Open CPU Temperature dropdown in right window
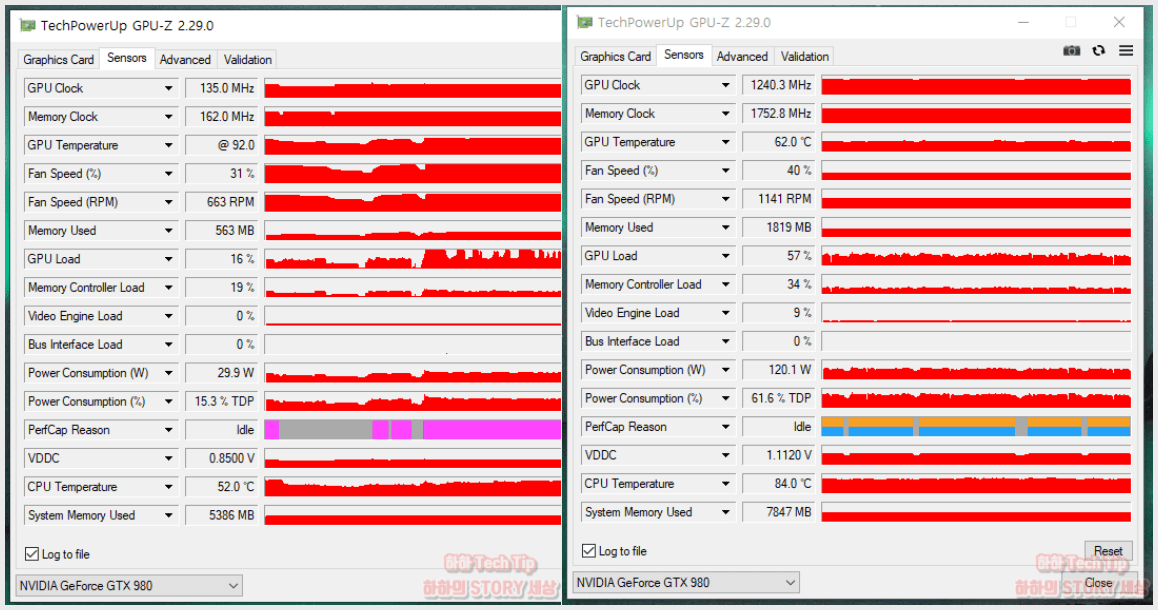Image resolution: width=1158 pixels, height=610 pixels. click(725, 484)
